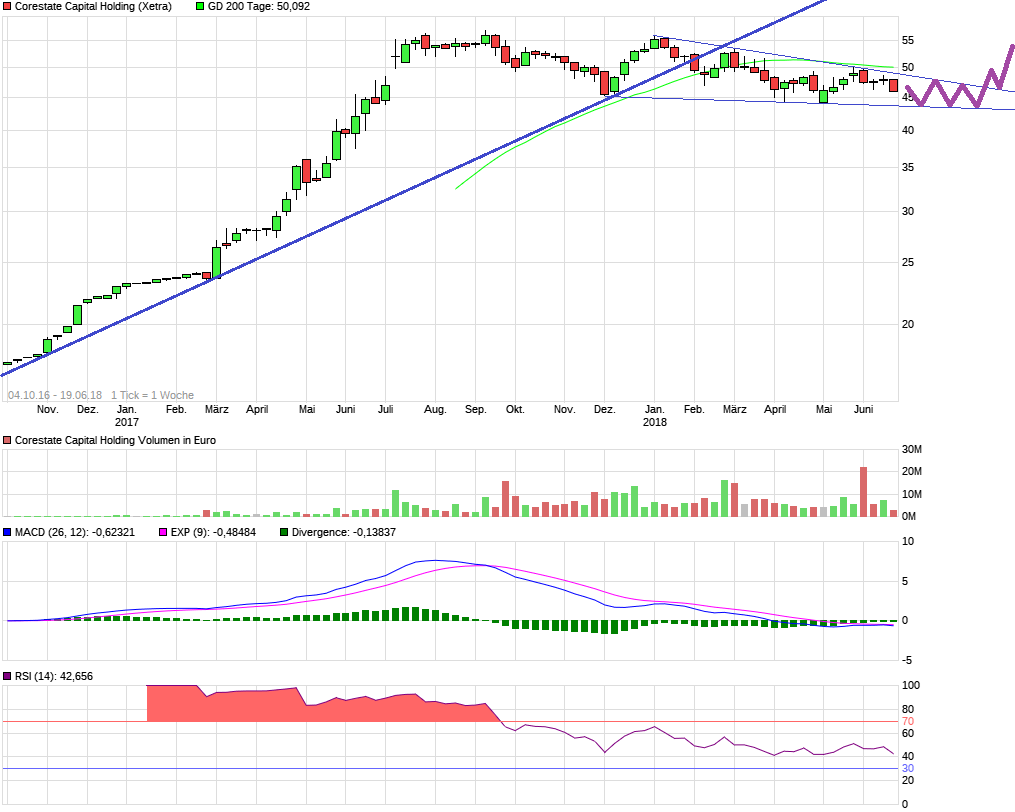The width and height of the screenshot is (1015, 812).
Task: Click the dark green Divergence legend swatch
Action: (284, 532)
